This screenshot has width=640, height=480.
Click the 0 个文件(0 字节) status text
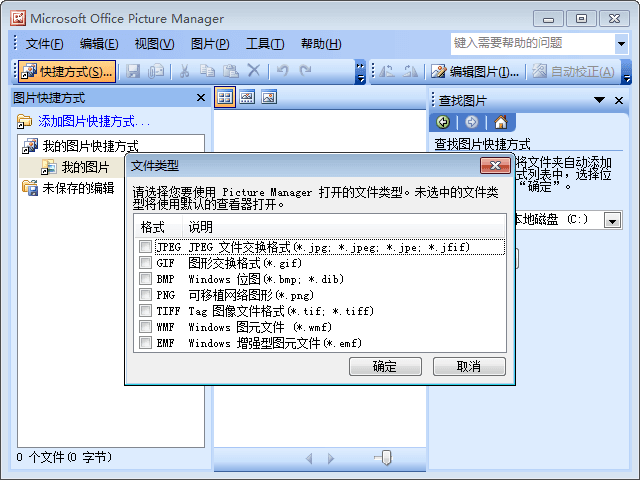64,457
